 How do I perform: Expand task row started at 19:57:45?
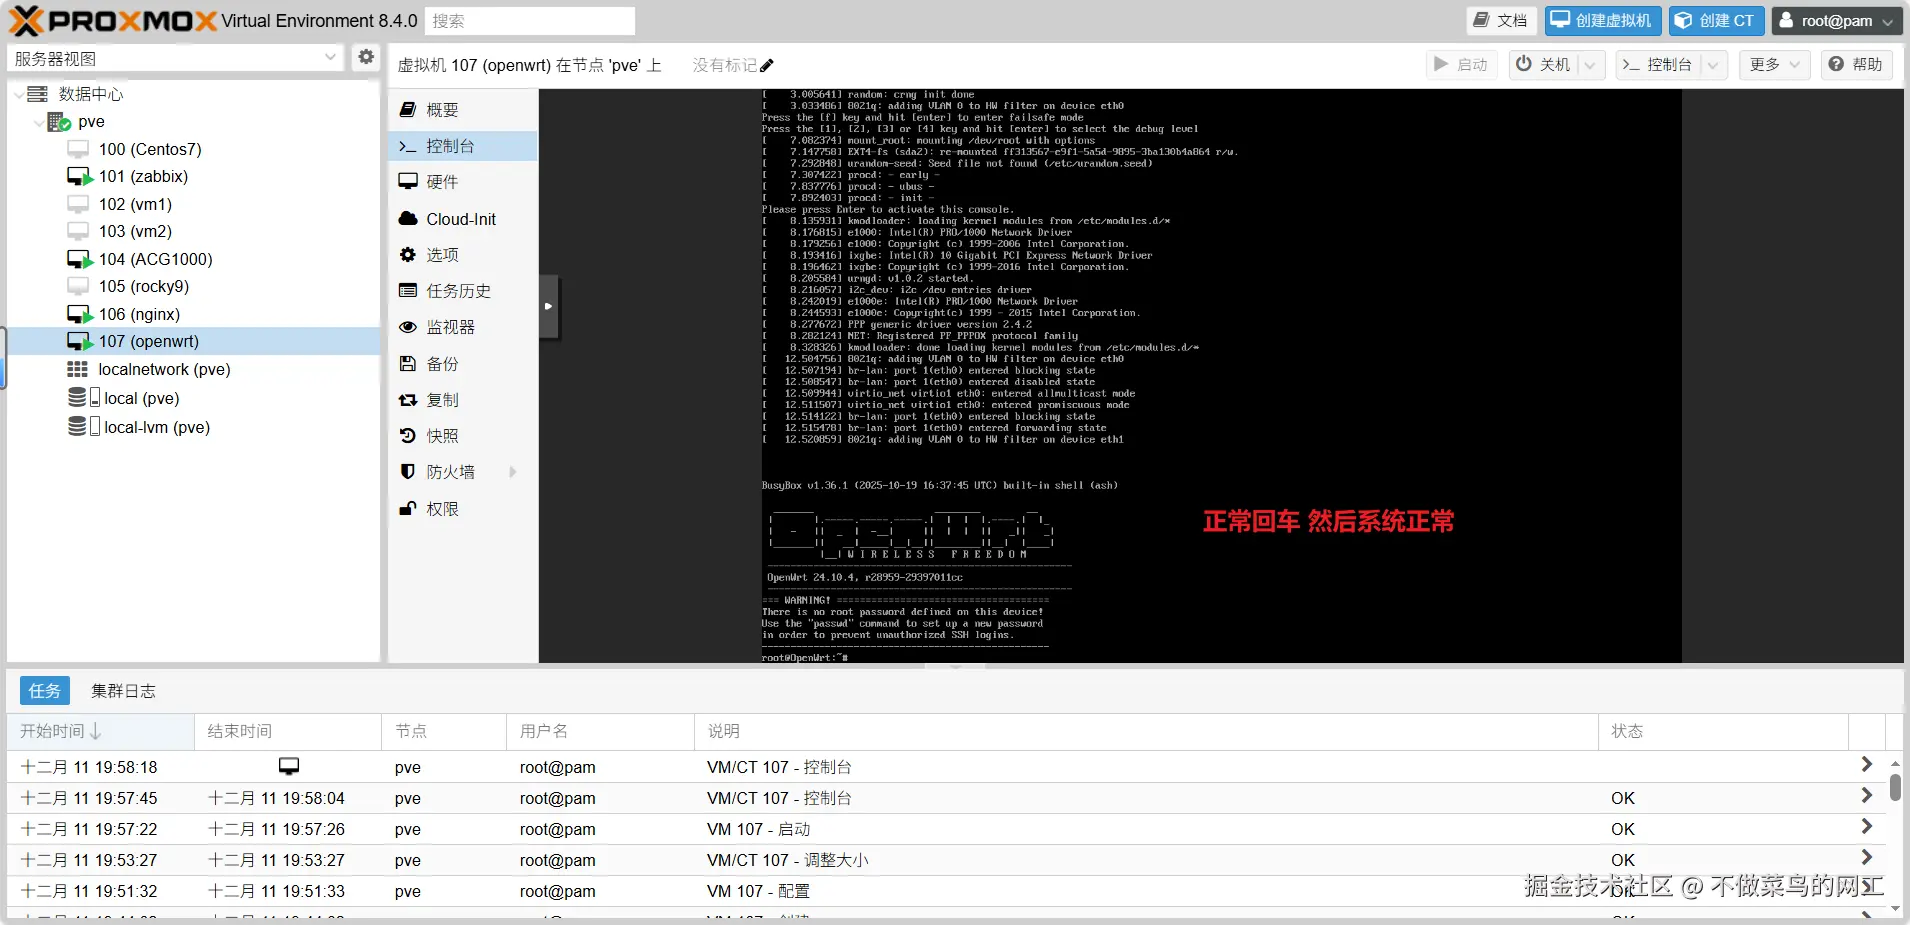point(1866,796)
